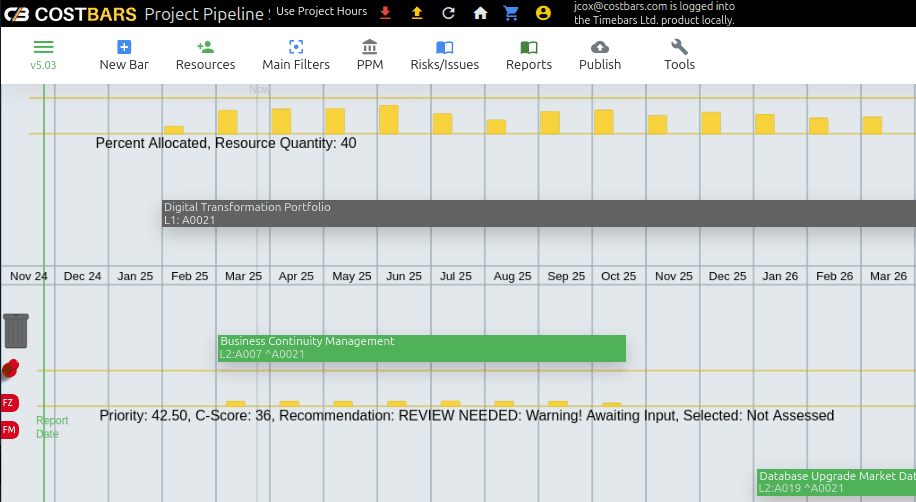This screenshot has height=502, width=916.
Task: Select the Business Continuity Management bar
Action: 422,348
